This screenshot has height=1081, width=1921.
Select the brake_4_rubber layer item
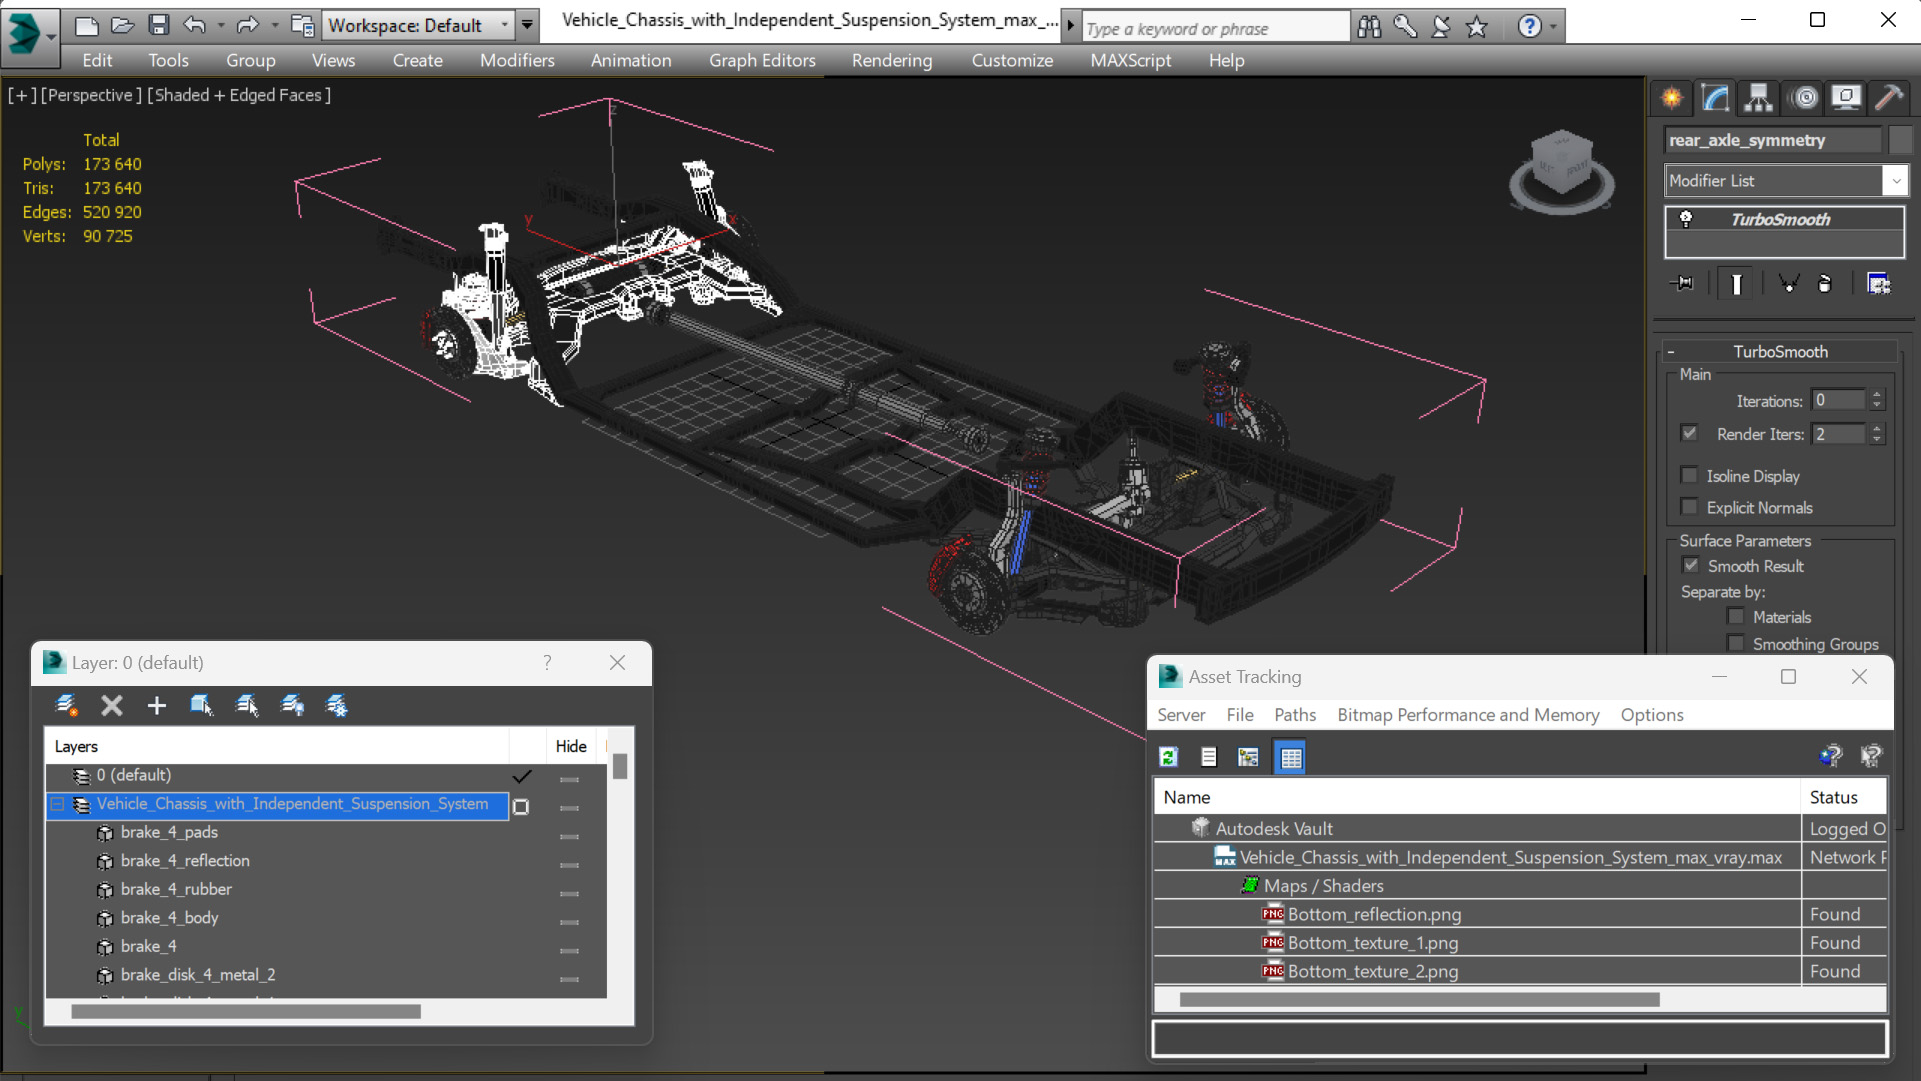tap(176, 889)
